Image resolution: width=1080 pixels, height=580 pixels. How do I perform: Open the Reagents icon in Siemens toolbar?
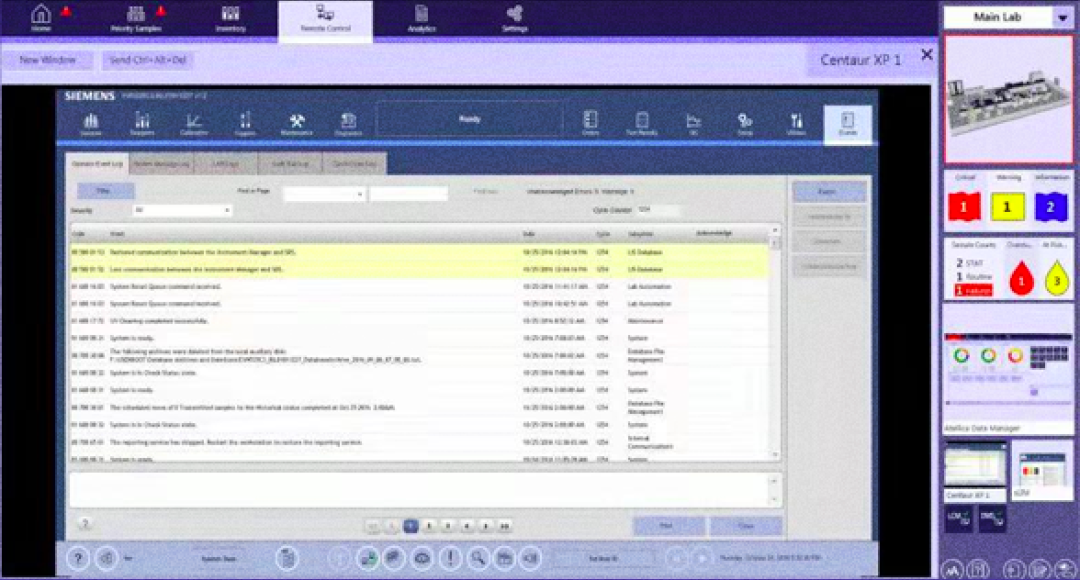pyautogui.click(x=142, y=123)
